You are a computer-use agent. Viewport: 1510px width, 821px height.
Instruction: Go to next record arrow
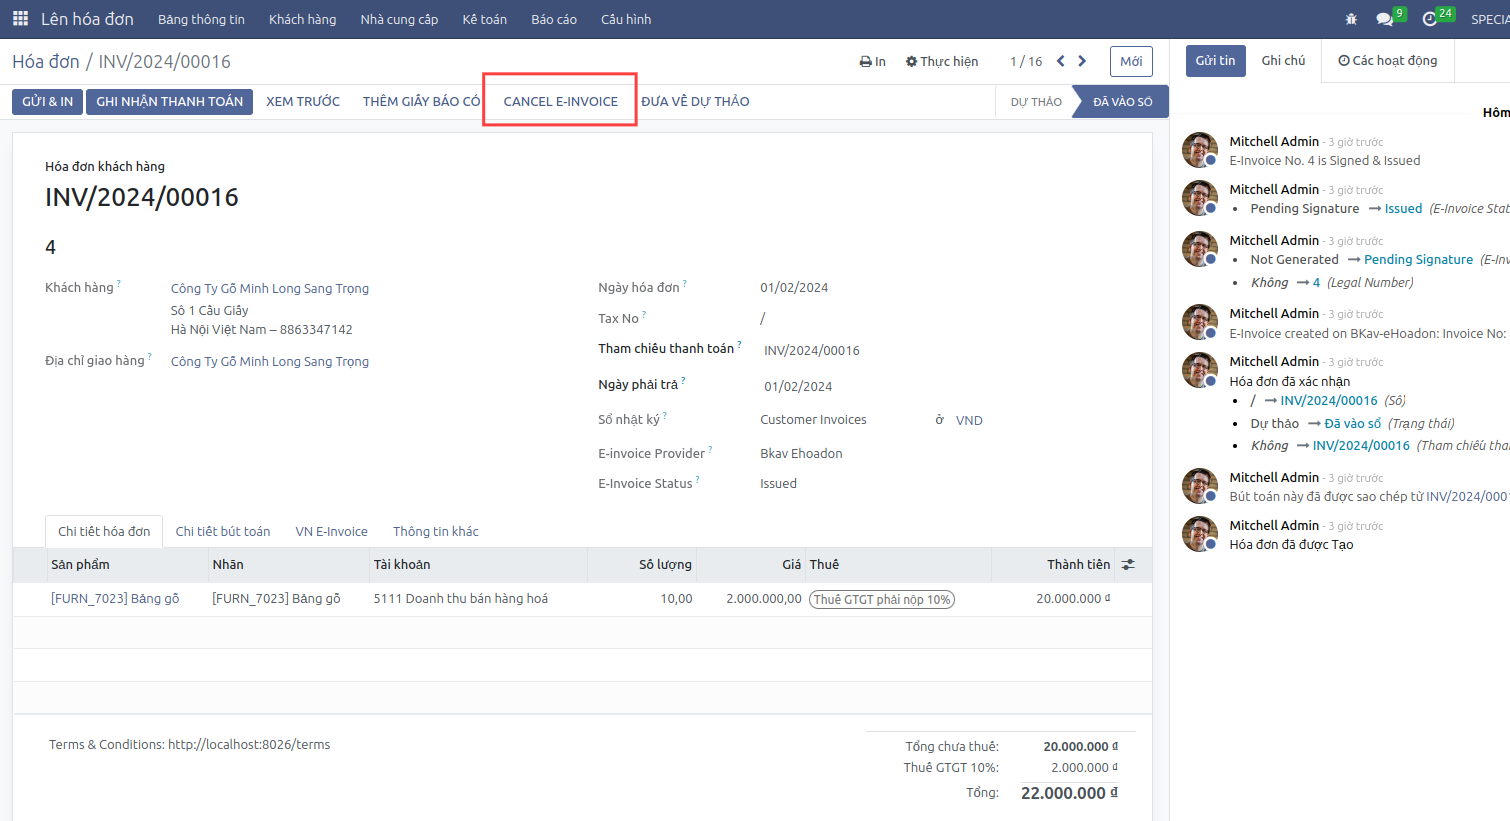tap(1082, 61)
